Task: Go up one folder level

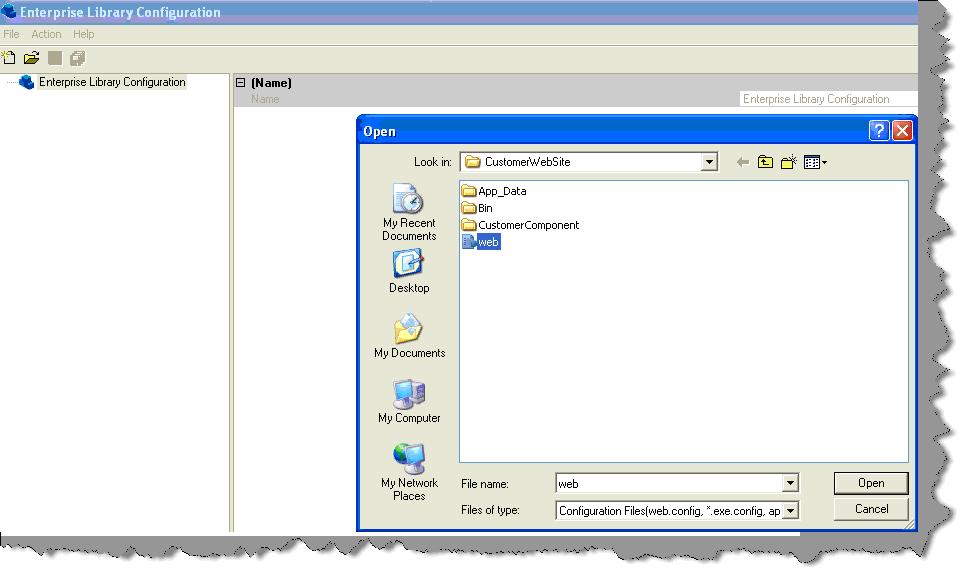Action: click(x=765, y=162)
